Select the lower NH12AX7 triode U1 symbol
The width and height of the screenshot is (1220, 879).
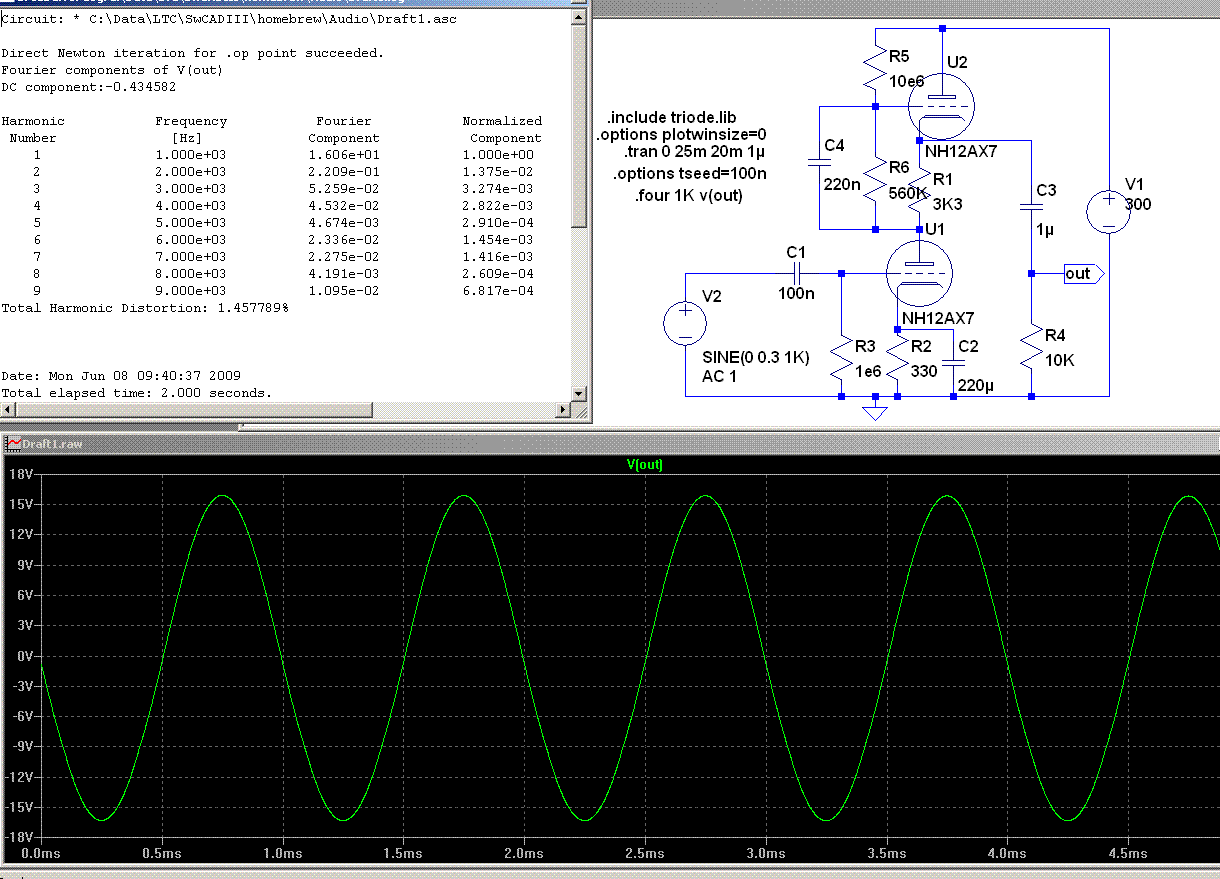(920, 273)
